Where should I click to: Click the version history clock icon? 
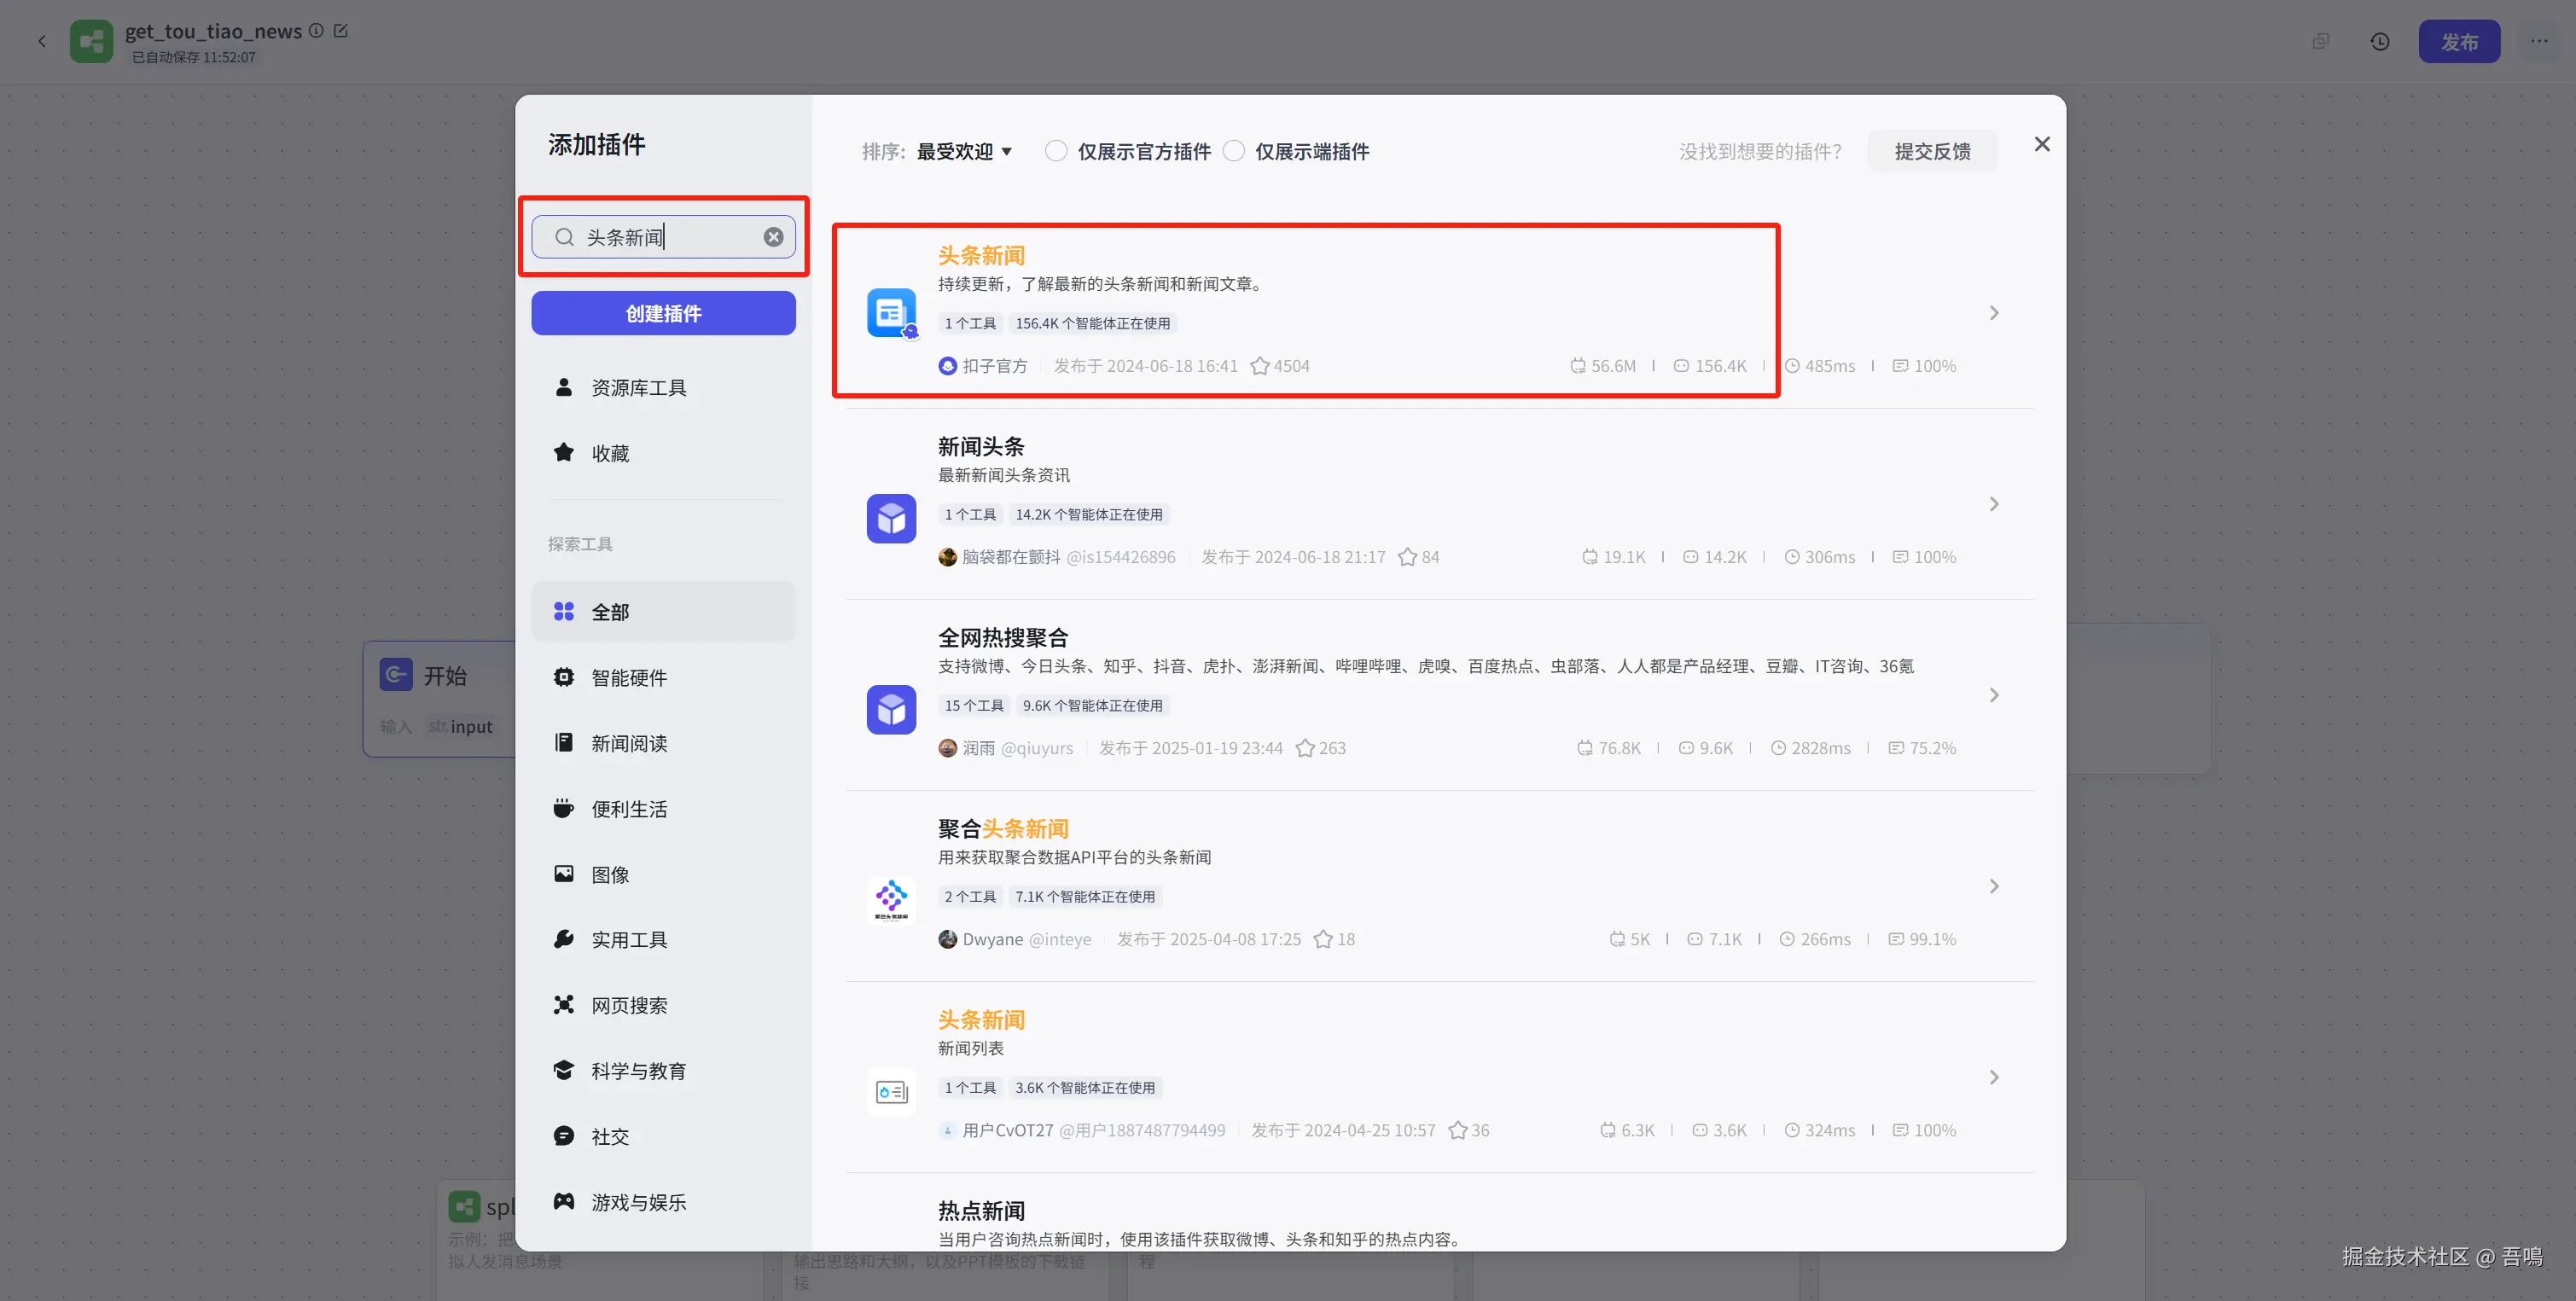click(2380, 42)
